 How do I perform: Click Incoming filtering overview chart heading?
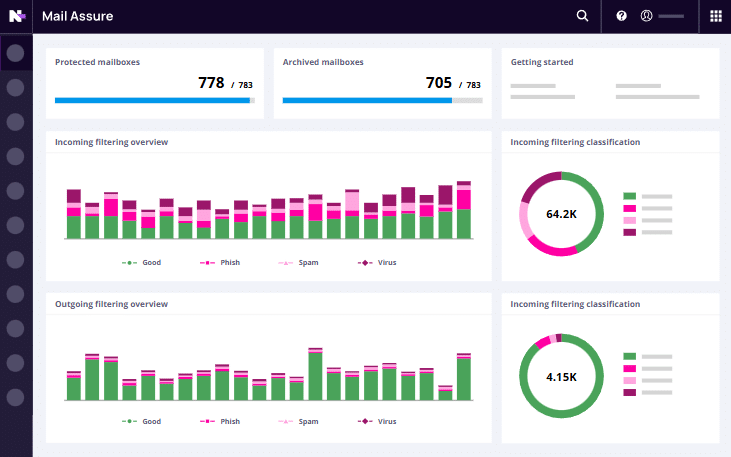pos(111,142)
